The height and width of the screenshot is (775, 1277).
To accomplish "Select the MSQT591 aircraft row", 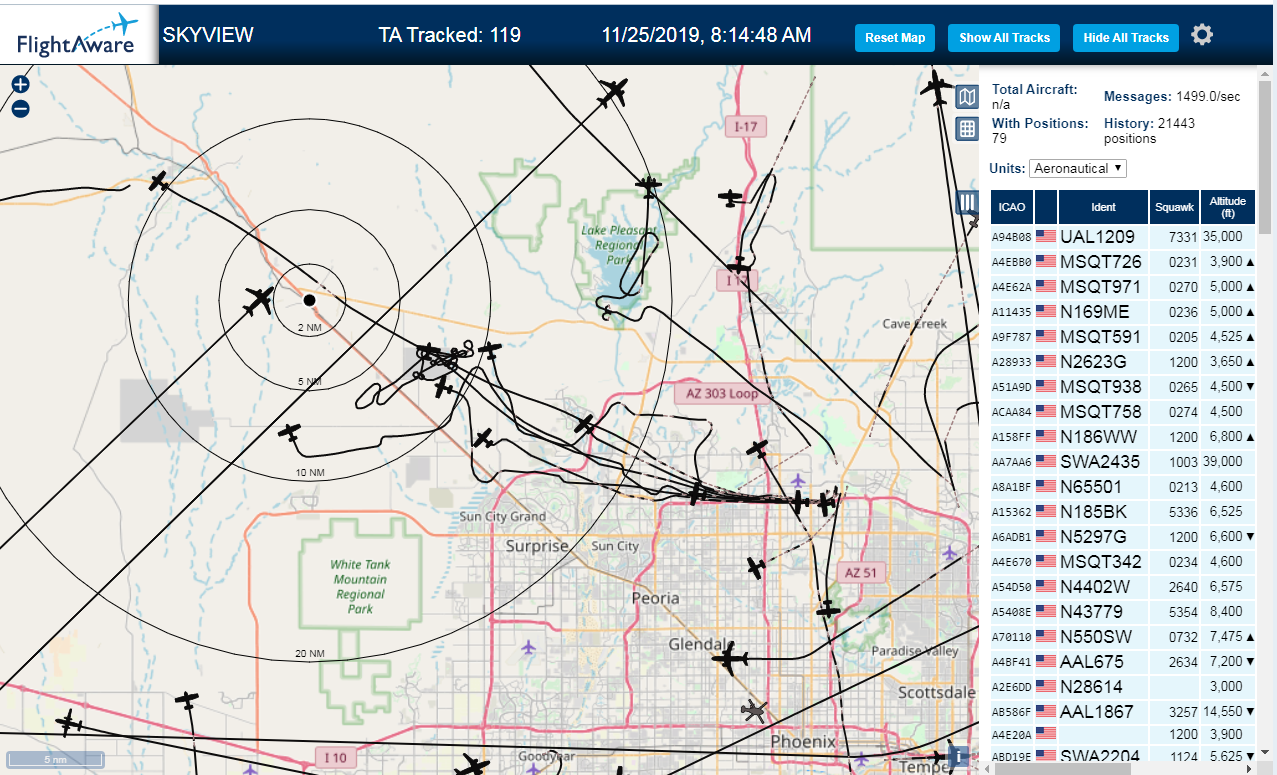I will pos(1123,337).
